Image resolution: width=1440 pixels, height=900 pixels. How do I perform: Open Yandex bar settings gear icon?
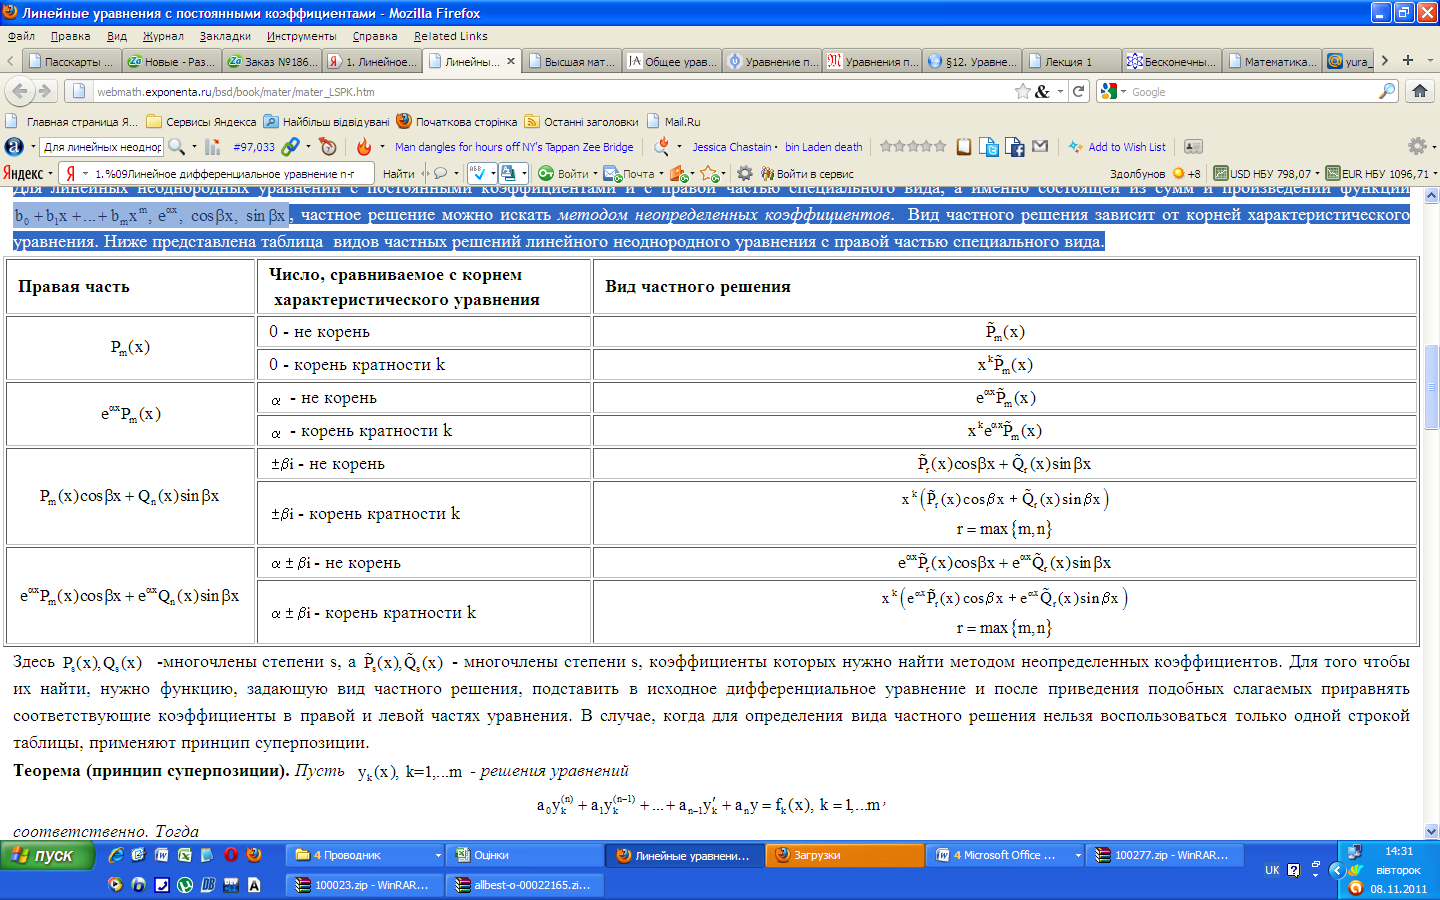coord(745,173)
